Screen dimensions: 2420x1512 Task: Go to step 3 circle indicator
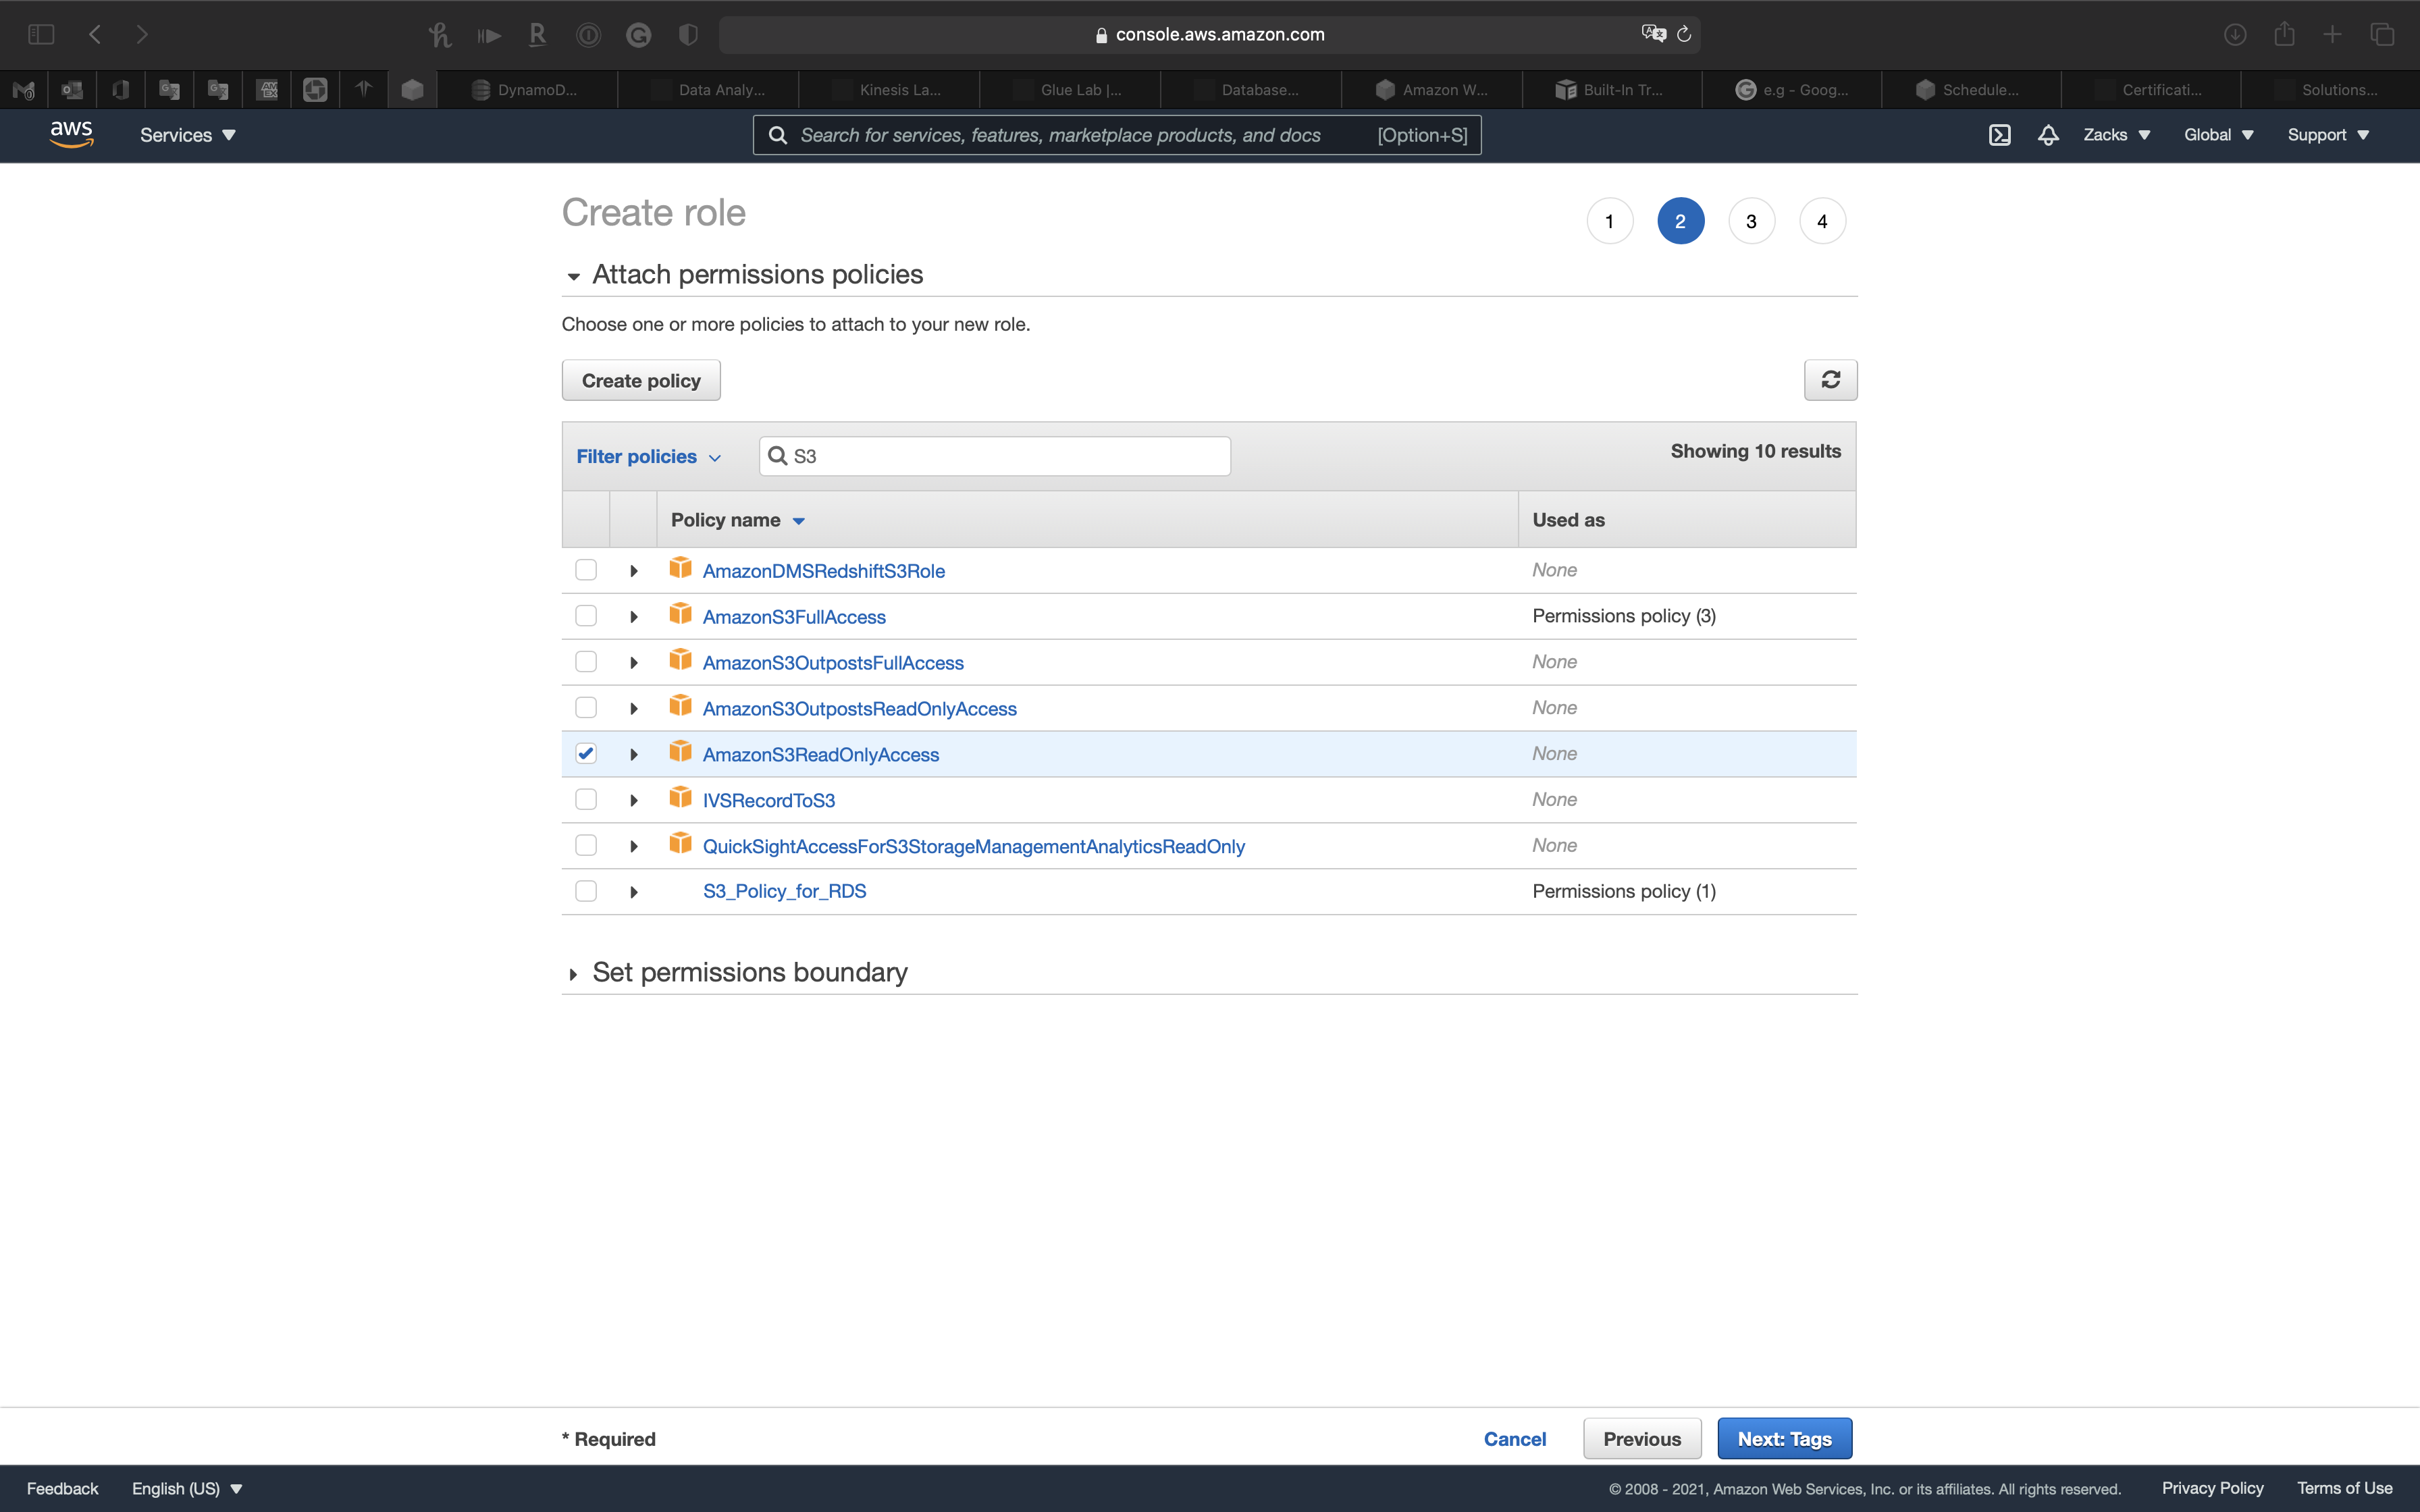[1751, 221]
